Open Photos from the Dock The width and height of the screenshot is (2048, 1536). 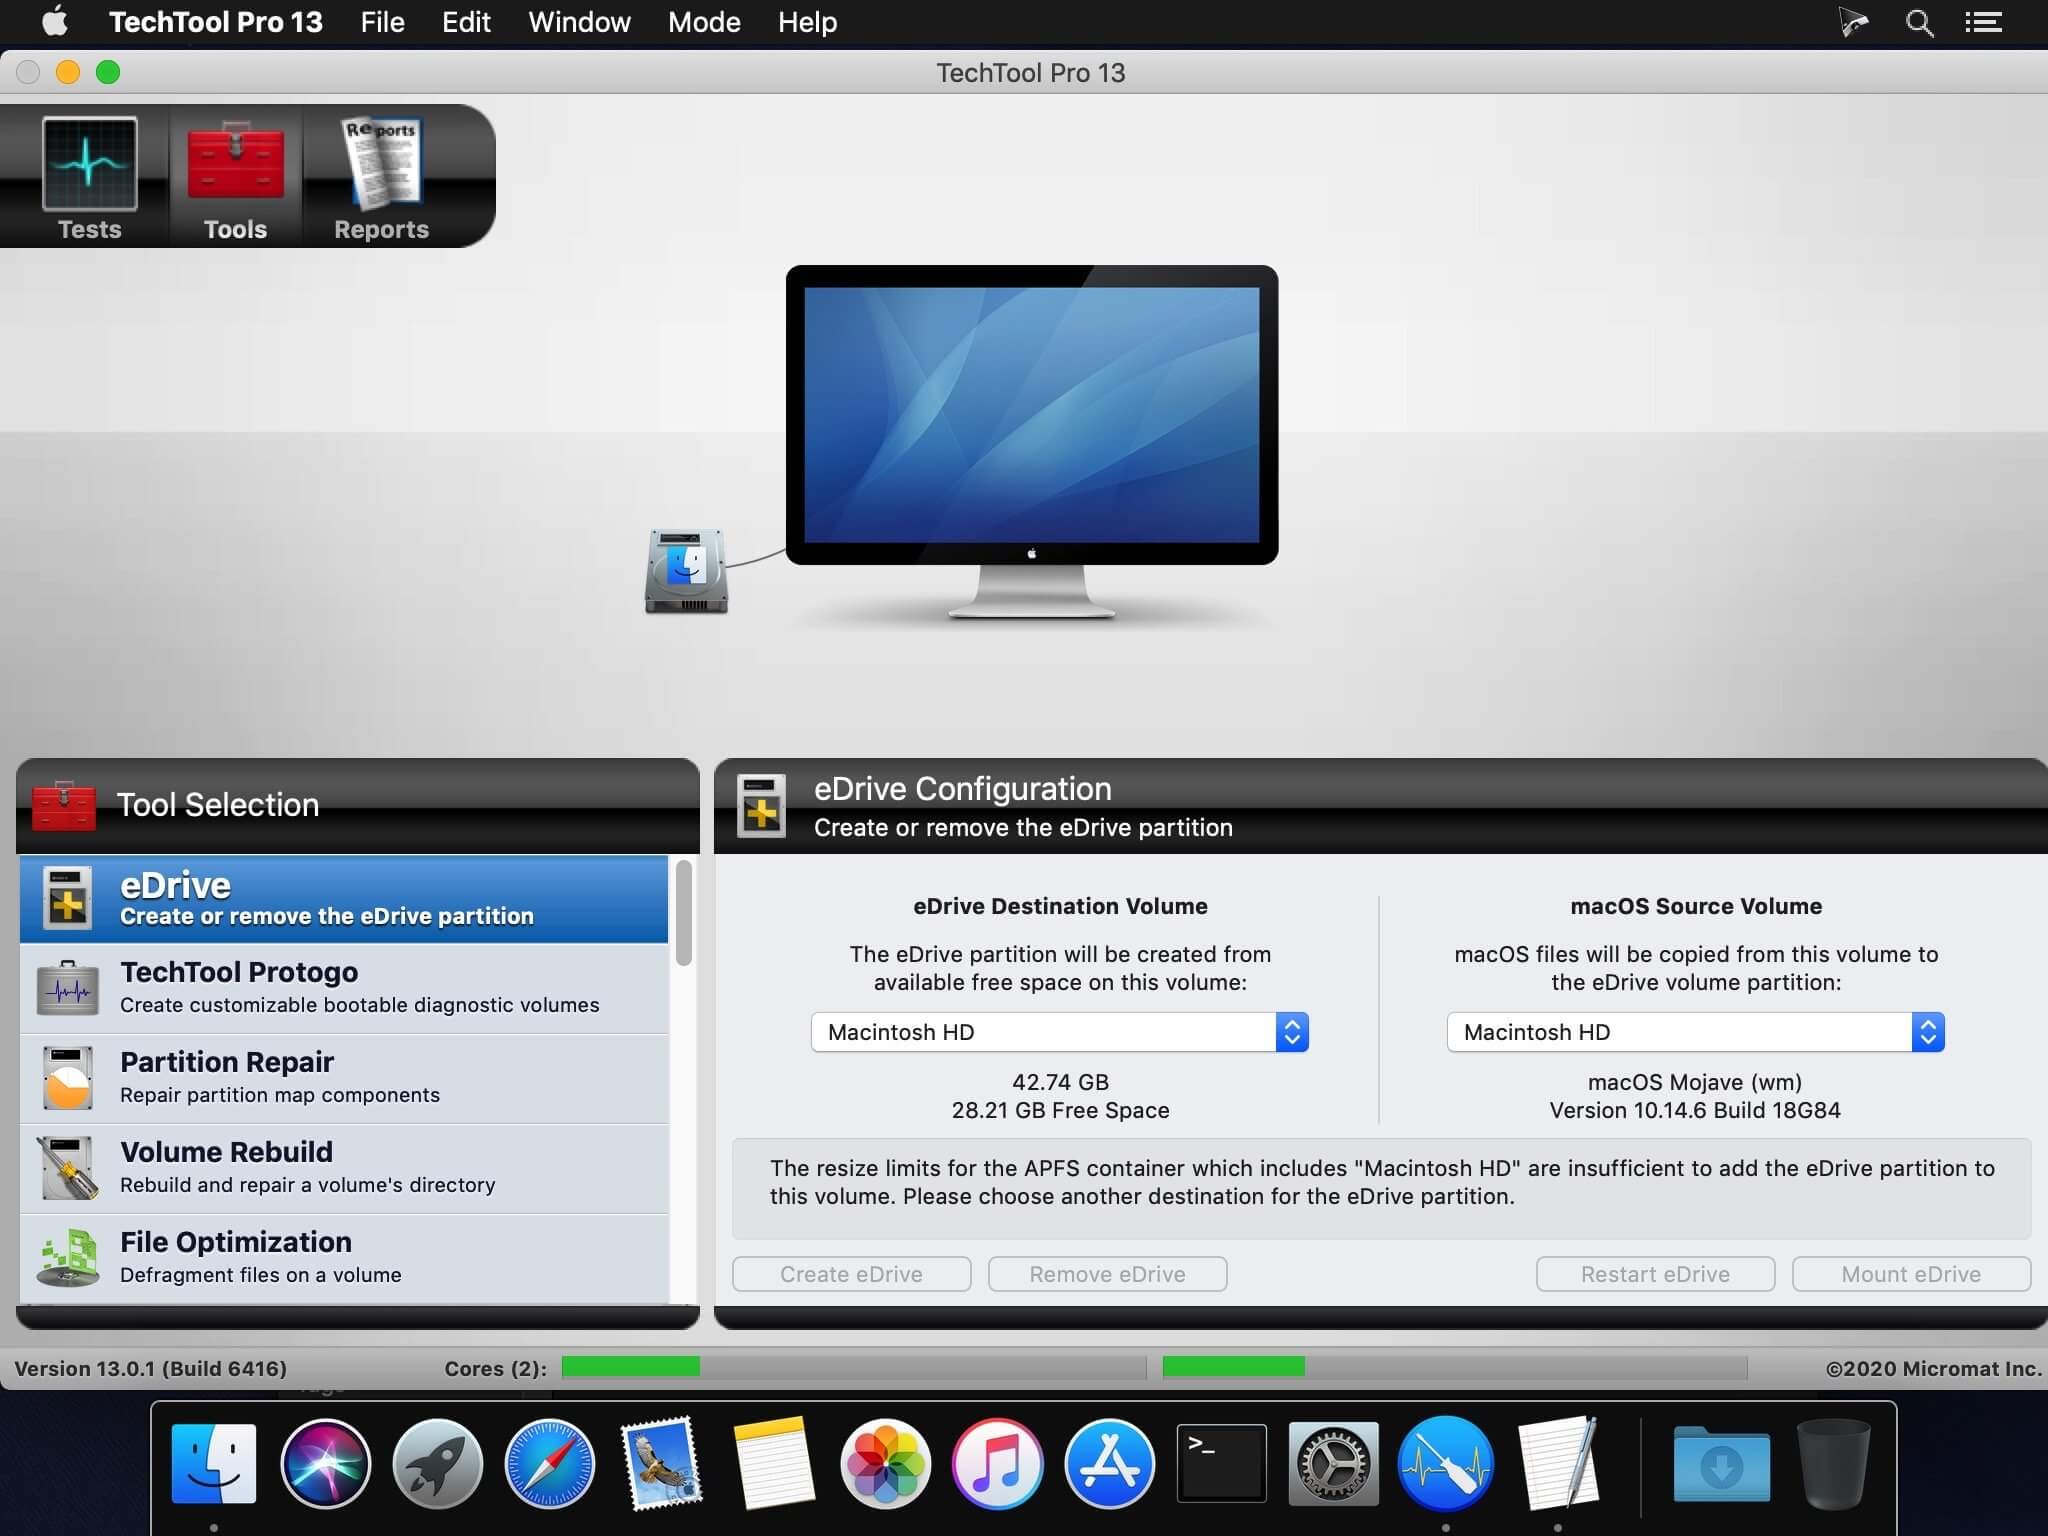point(885,1464)
